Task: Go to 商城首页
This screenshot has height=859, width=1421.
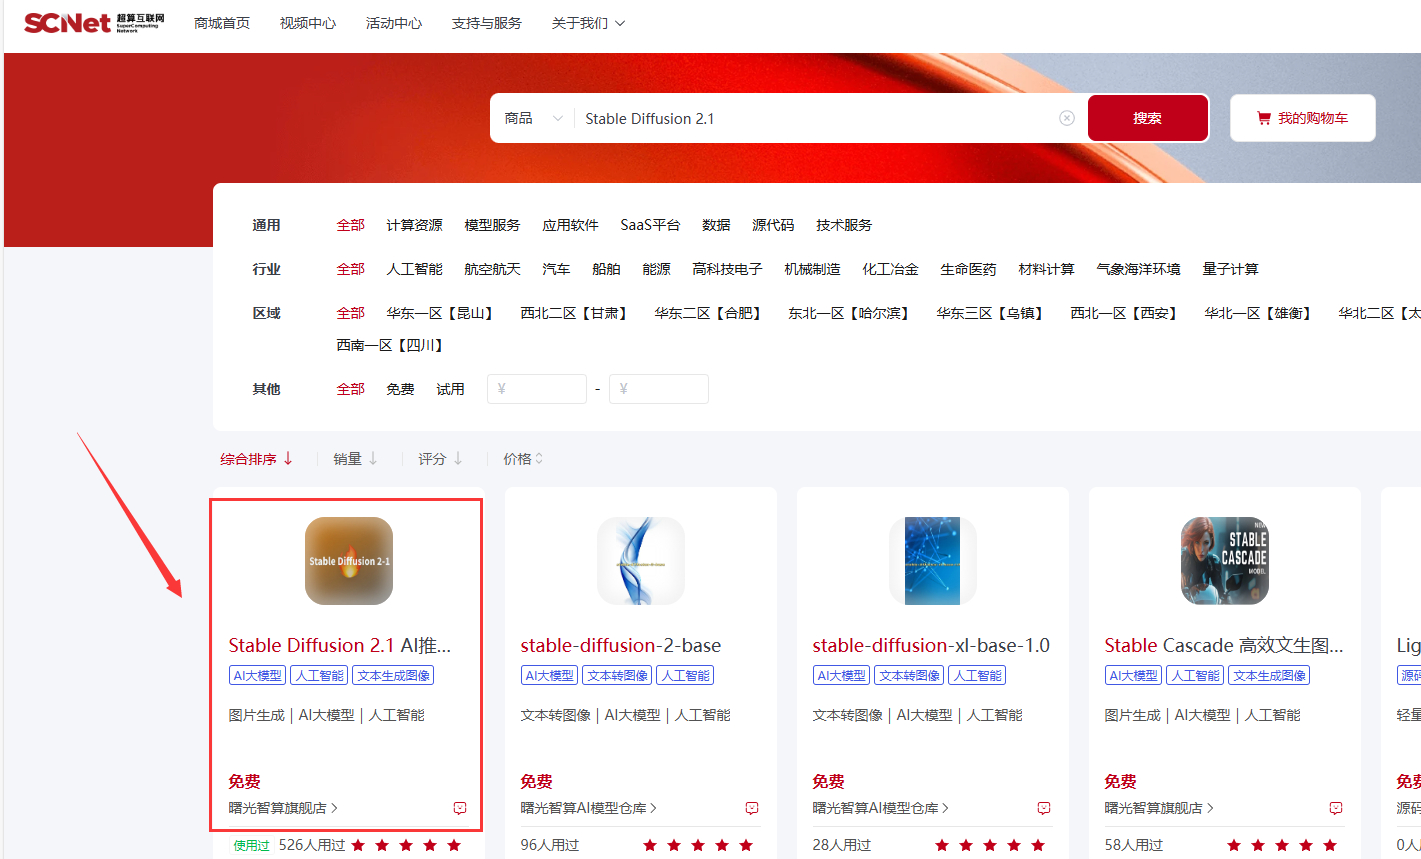Action: point(222,23)
